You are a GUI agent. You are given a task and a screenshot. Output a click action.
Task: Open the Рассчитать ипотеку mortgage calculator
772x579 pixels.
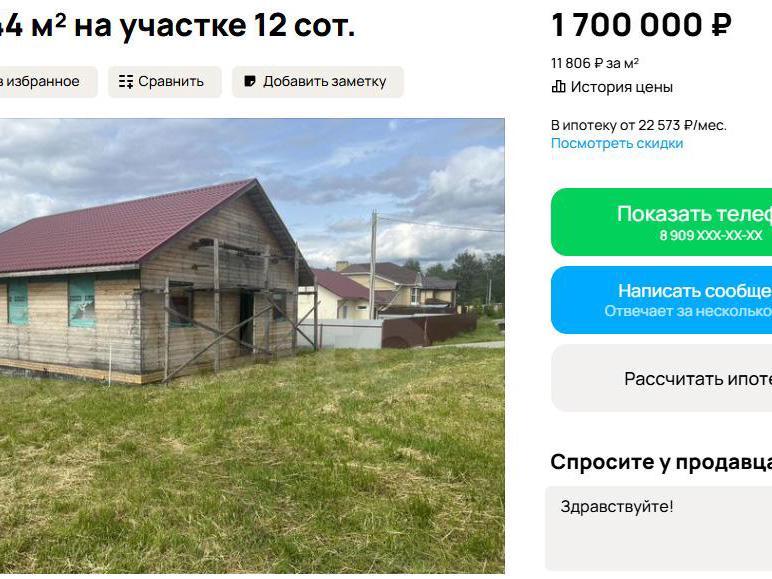661,378
